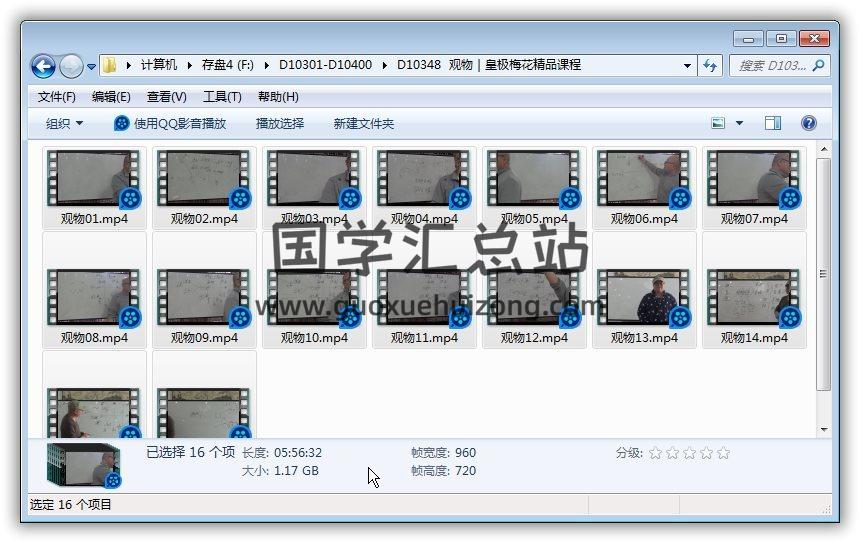Open the 工具(T) menu

click(x=222, y=97)
